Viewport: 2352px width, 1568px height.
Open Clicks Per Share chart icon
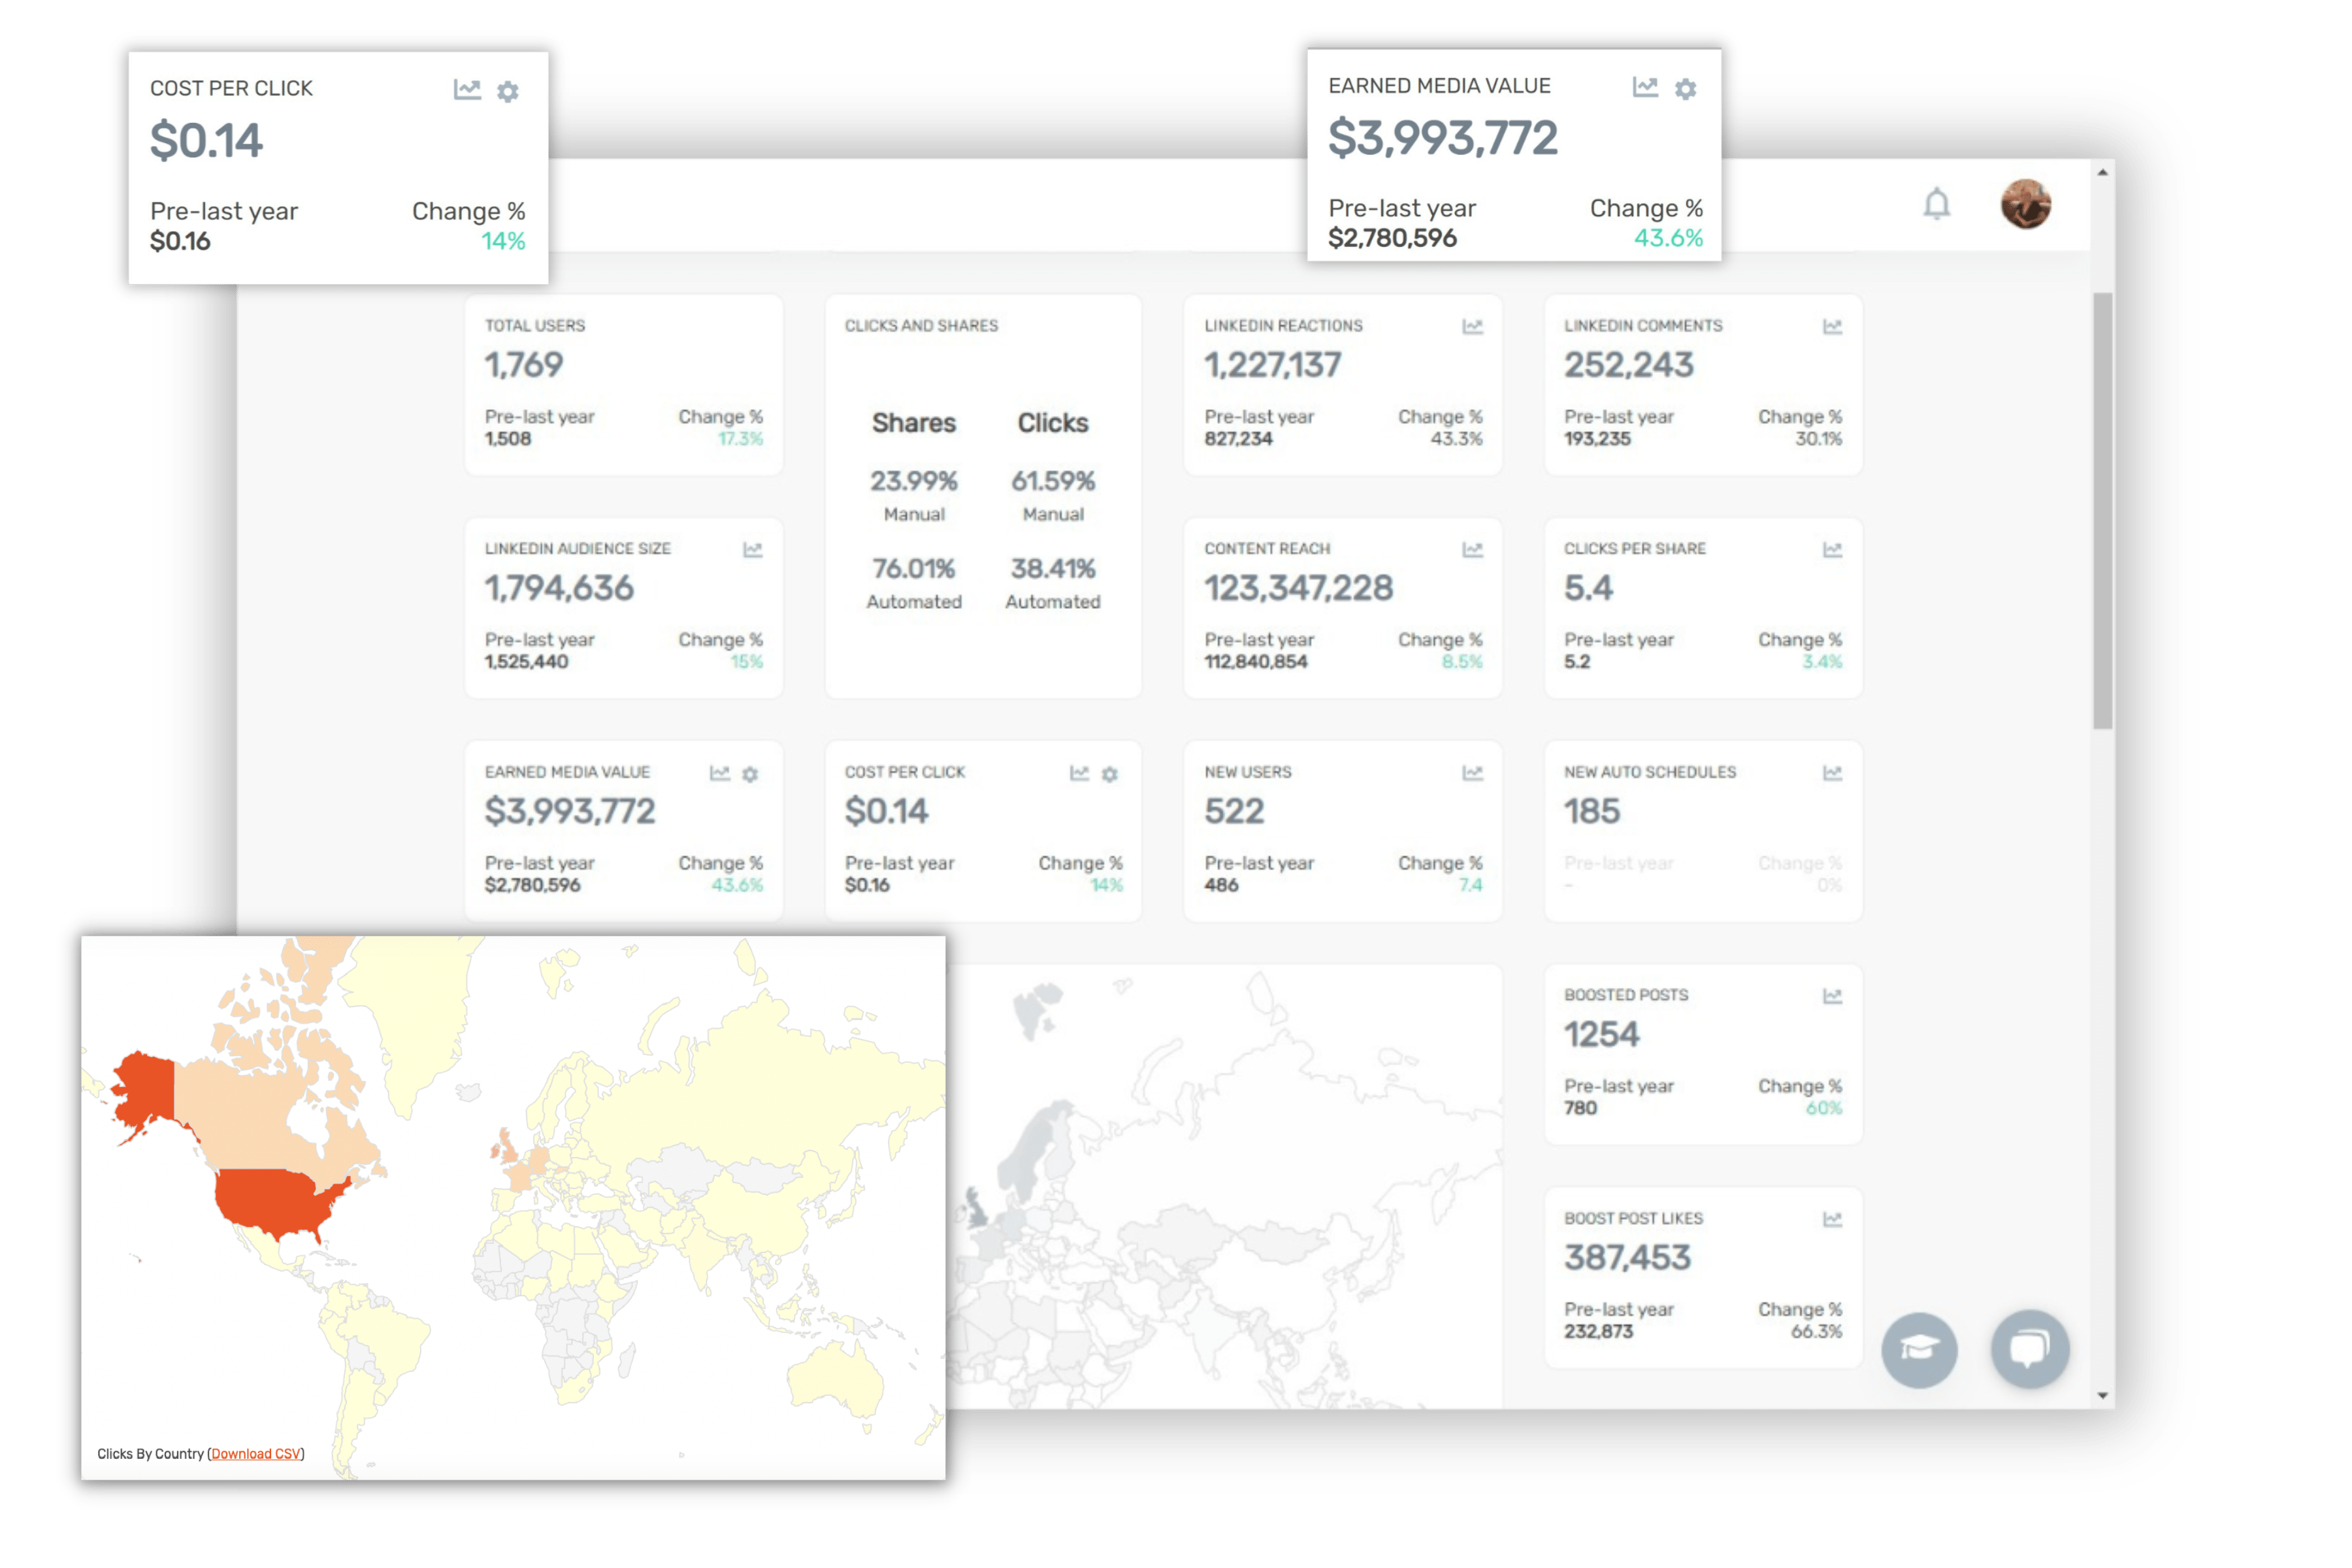(x=1832, y=550)
